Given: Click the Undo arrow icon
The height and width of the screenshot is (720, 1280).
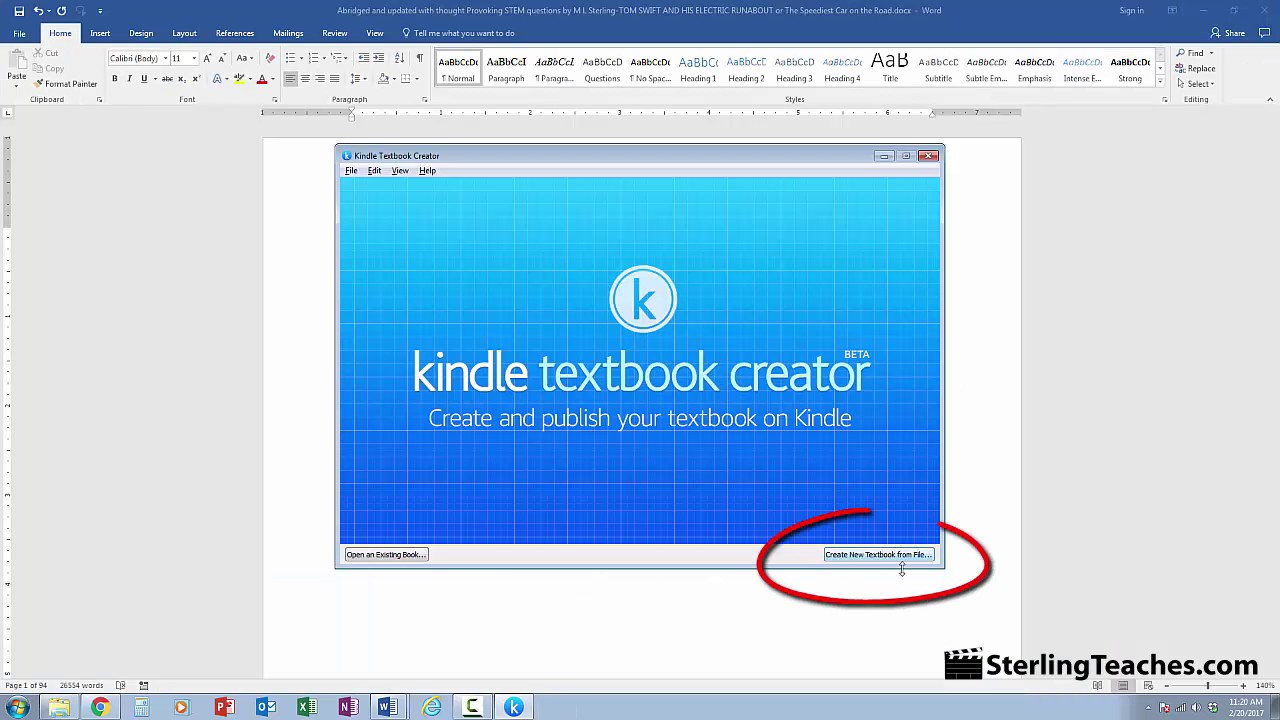Looking at the screenshot, I should click(x=38, y=11).
